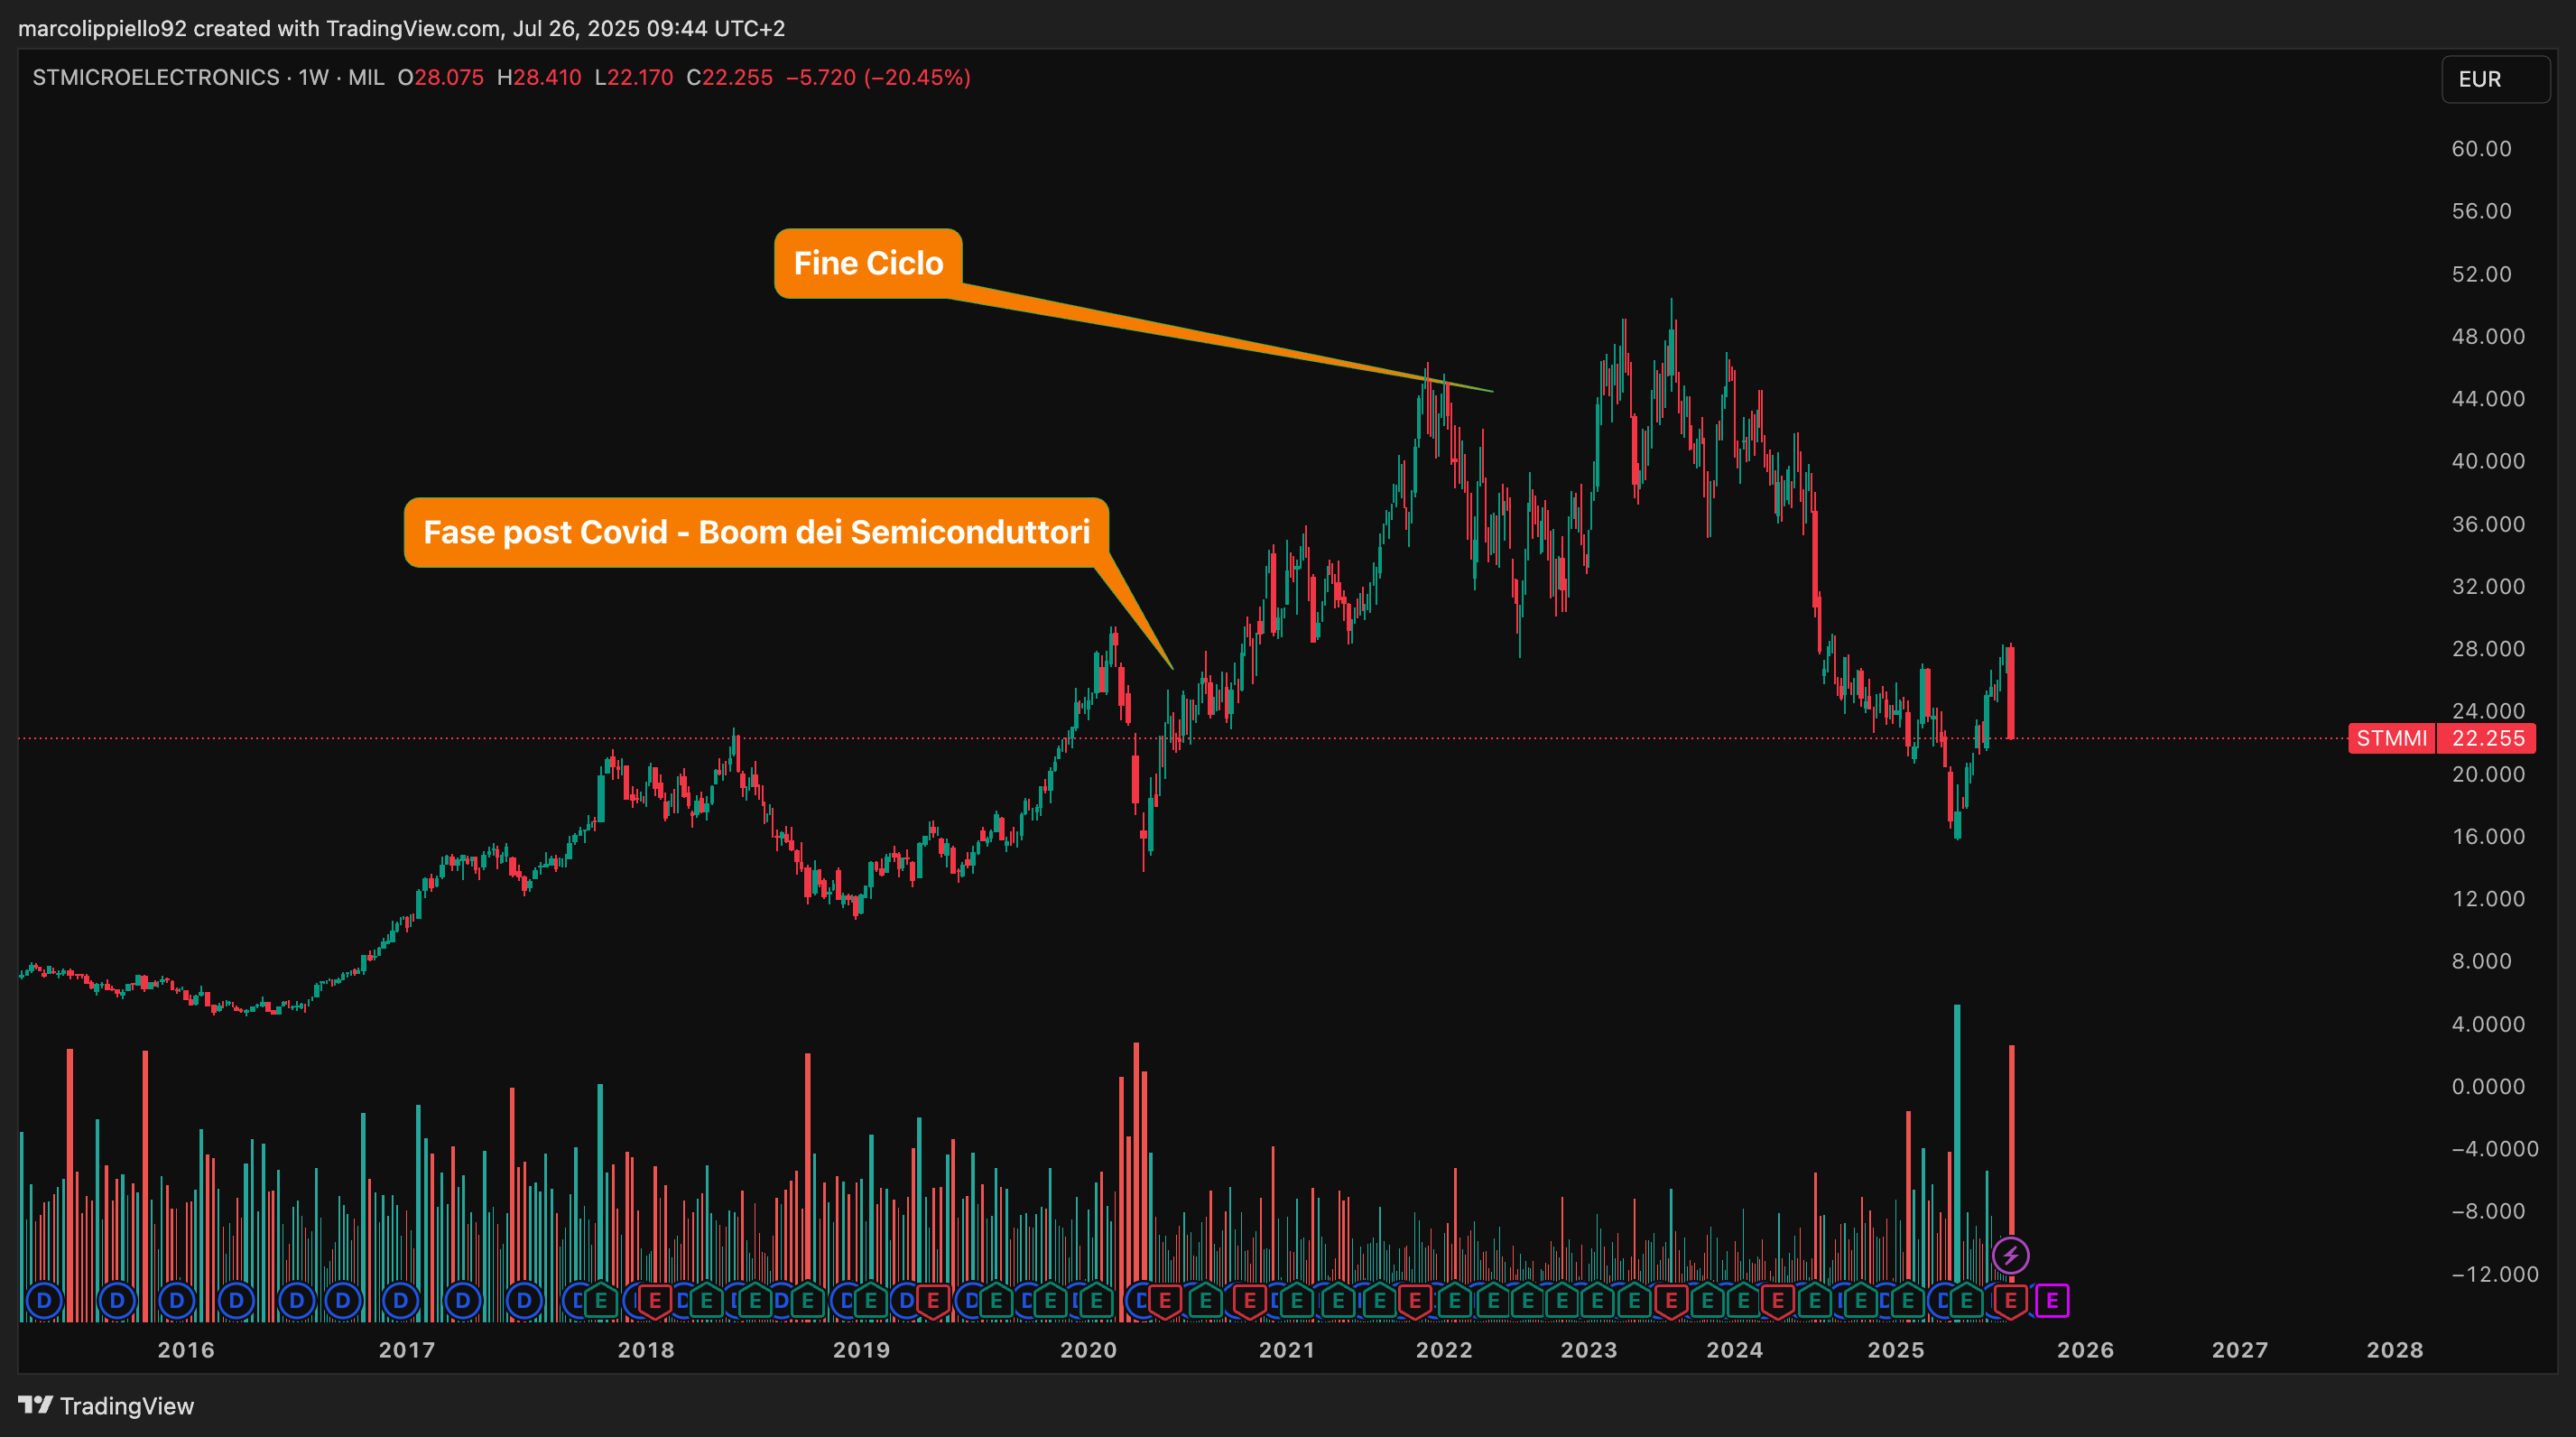Click the last red candle on chart
The image size is (2576, 1437).
coord(2010,693)
